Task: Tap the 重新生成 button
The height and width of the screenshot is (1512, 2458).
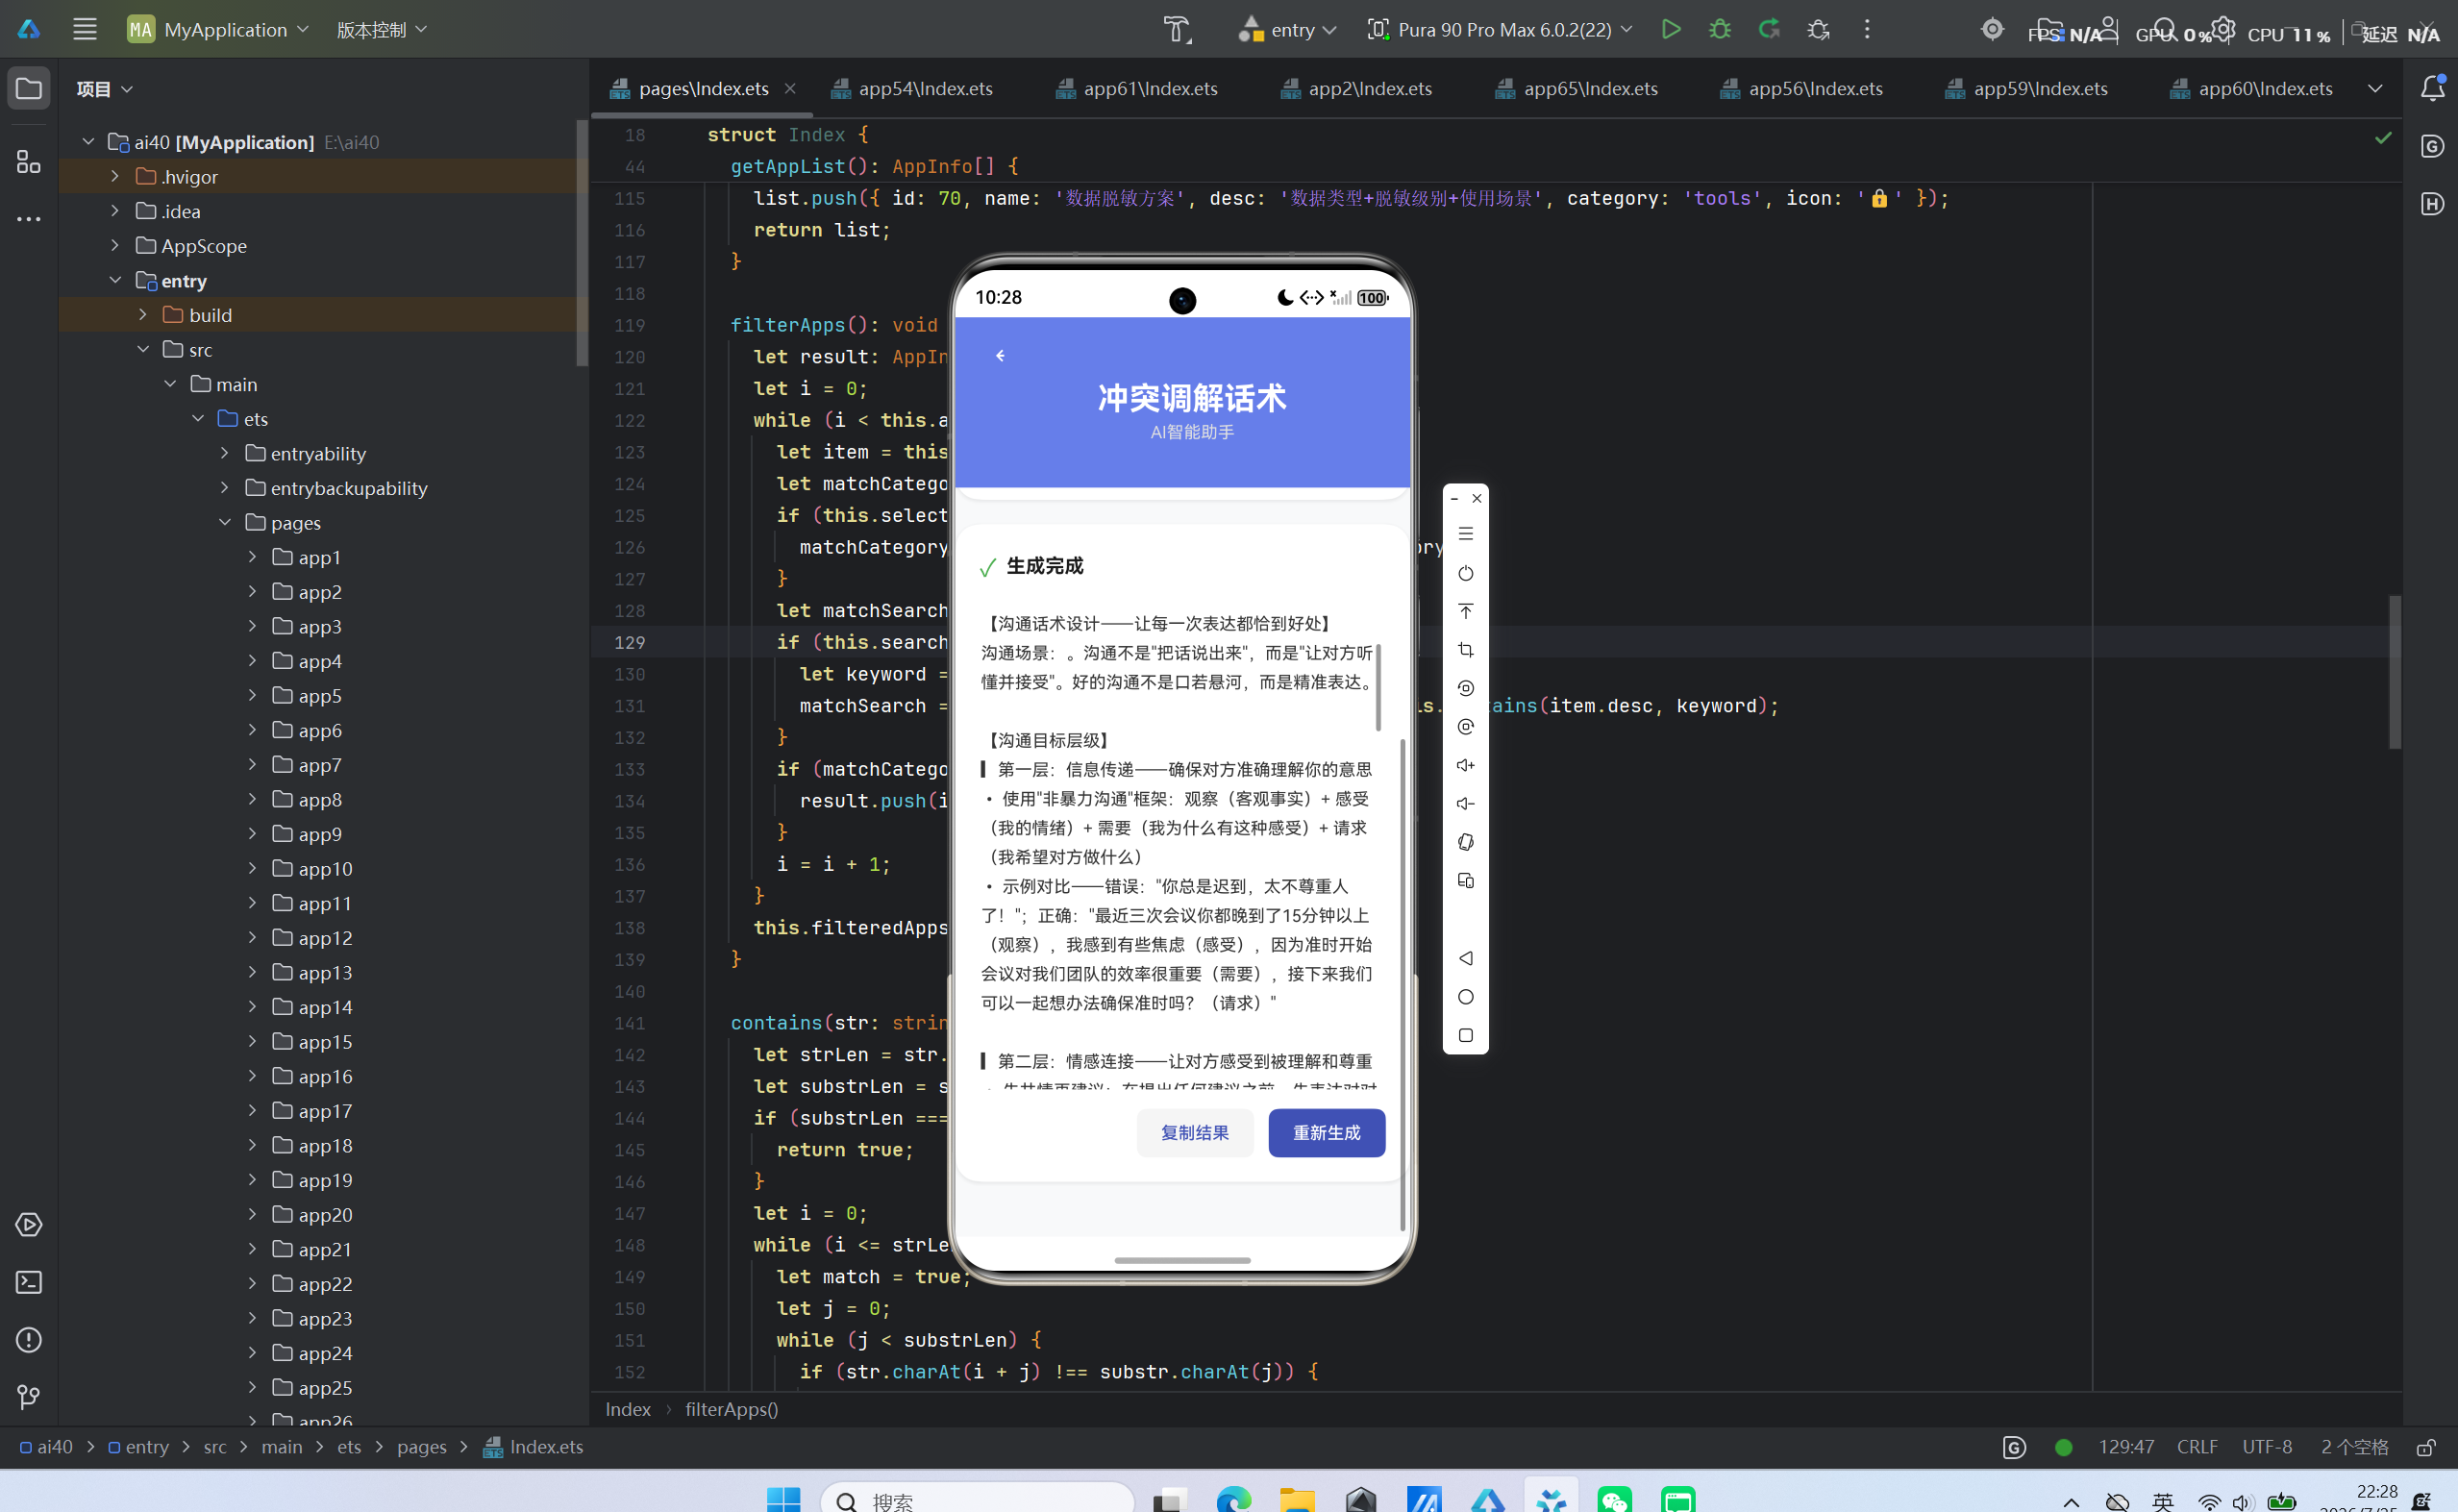Action: coord(1326,1132)
